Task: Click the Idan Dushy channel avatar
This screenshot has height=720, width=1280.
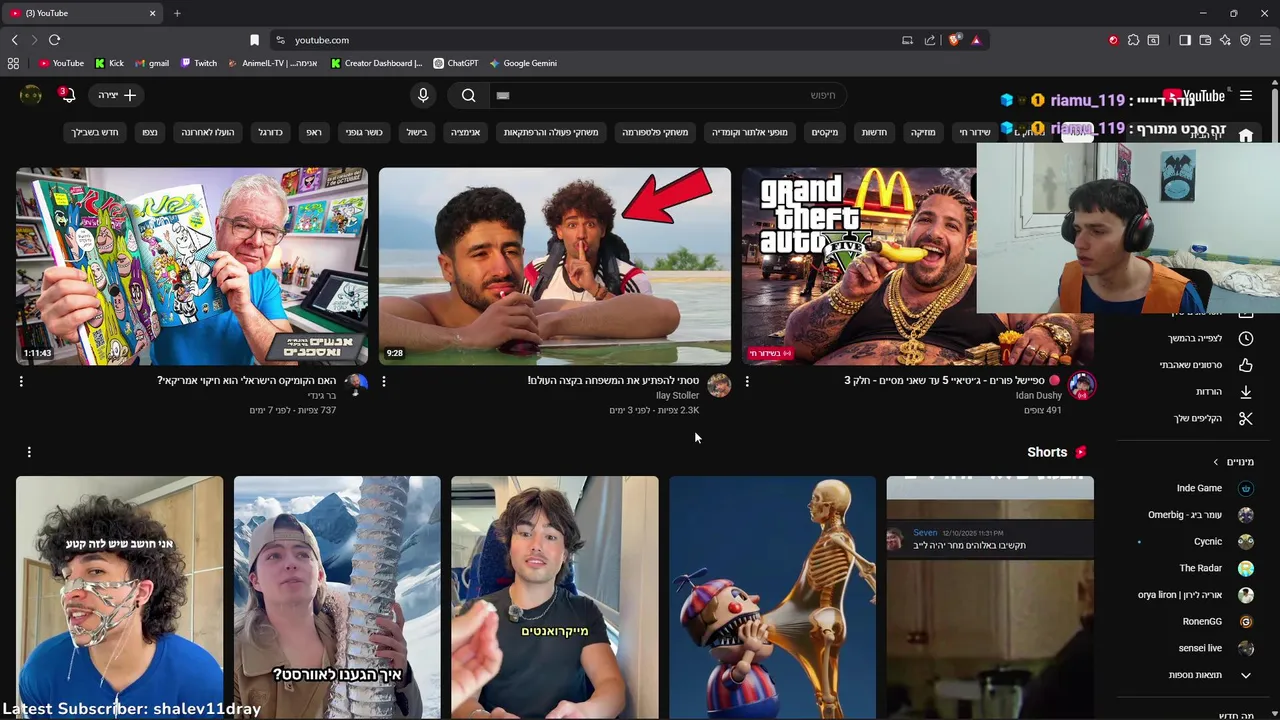Action: (1082, 385)
